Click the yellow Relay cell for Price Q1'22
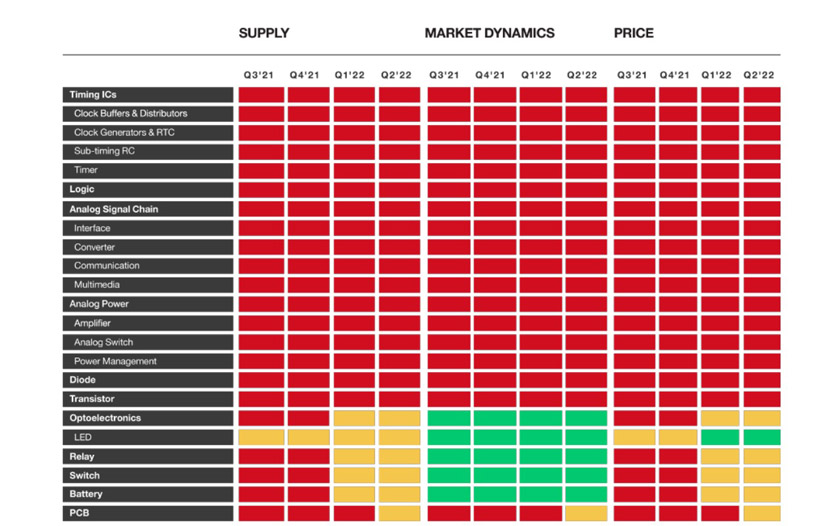The image size is (840, 526). point(720,456)
